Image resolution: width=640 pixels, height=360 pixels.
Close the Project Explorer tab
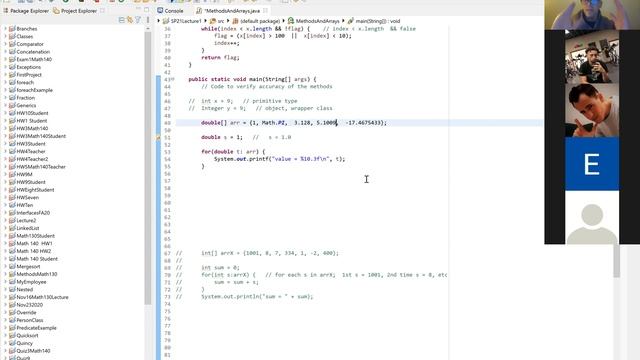pos(102,11)
